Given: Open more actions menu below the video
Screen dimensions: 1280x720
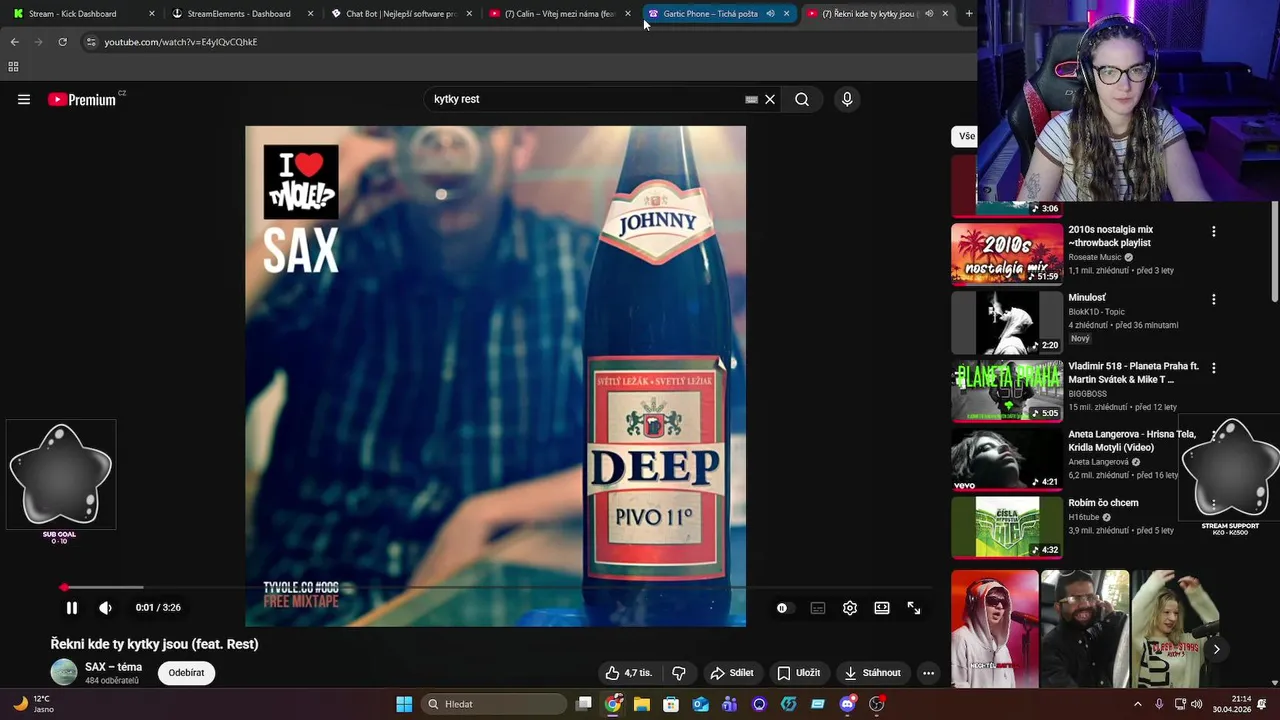Looking at the screenshot, I should coord(928,673).
